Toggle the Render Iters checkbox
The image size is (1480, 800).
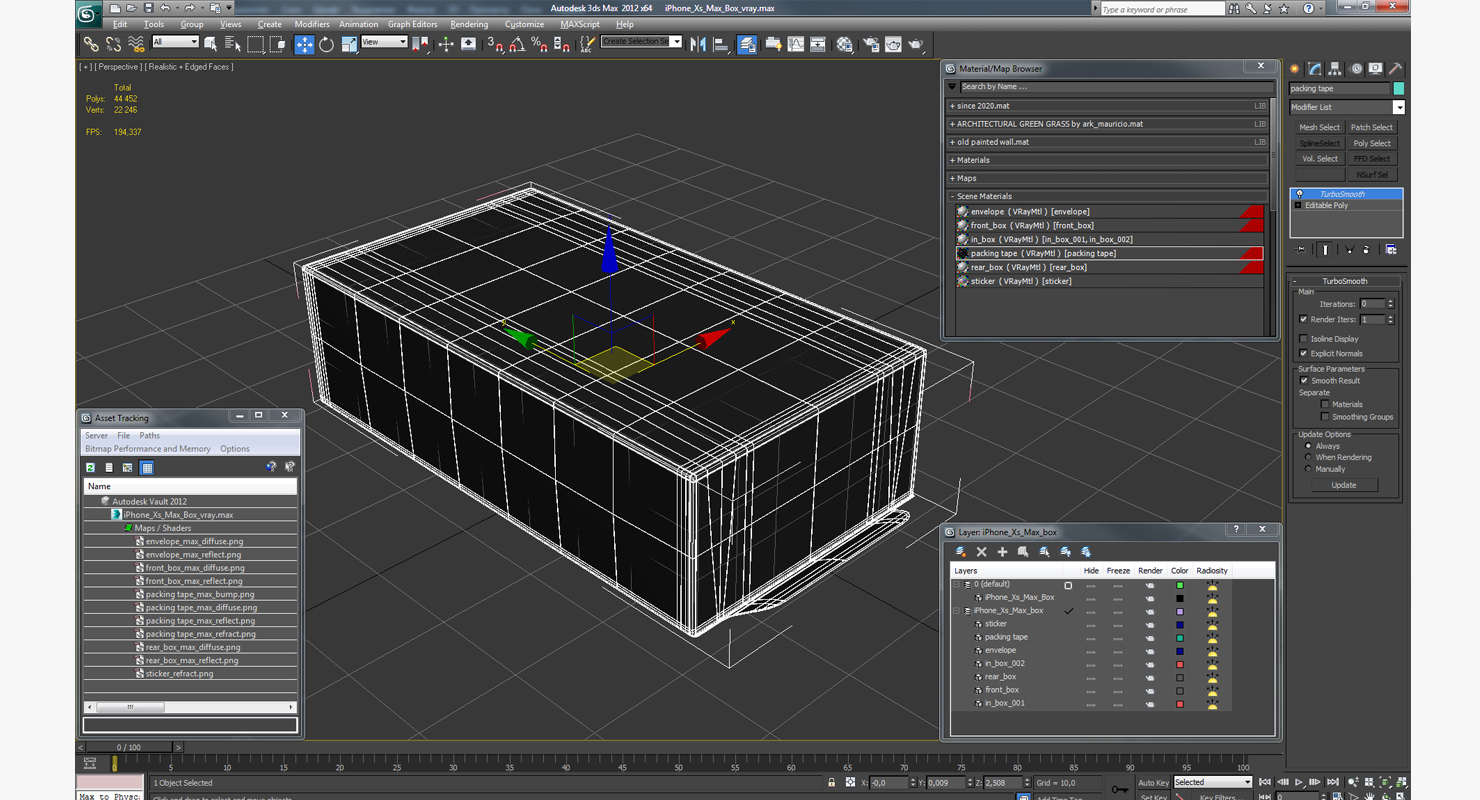coord(1303,320)
